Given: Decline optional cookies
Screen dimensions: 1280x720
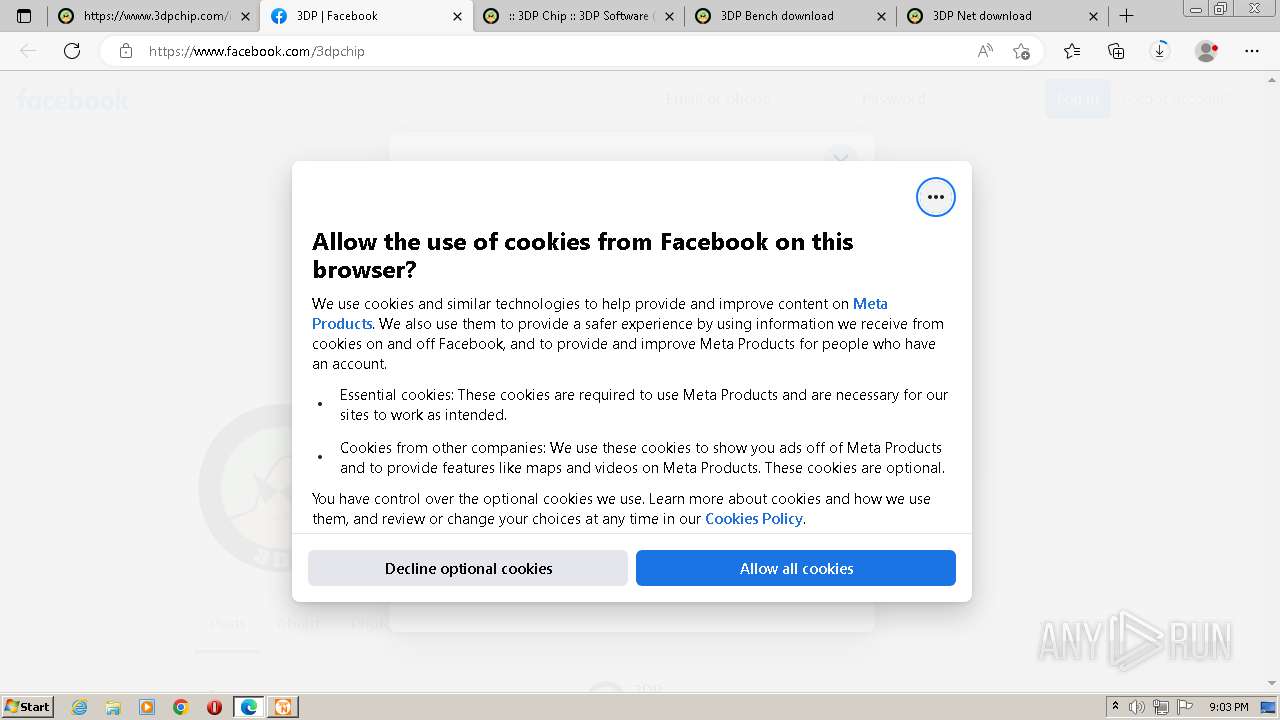Looking at the screenshot, I should 468,568.
